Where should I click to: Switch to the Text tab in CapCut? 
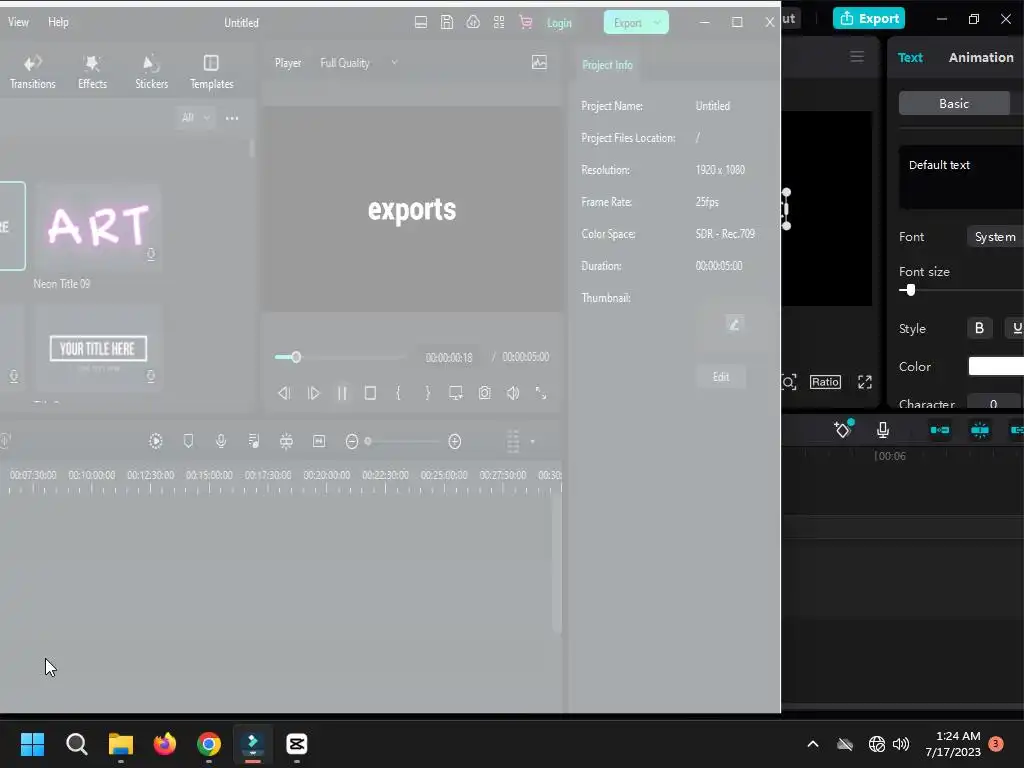coord(910,57)
